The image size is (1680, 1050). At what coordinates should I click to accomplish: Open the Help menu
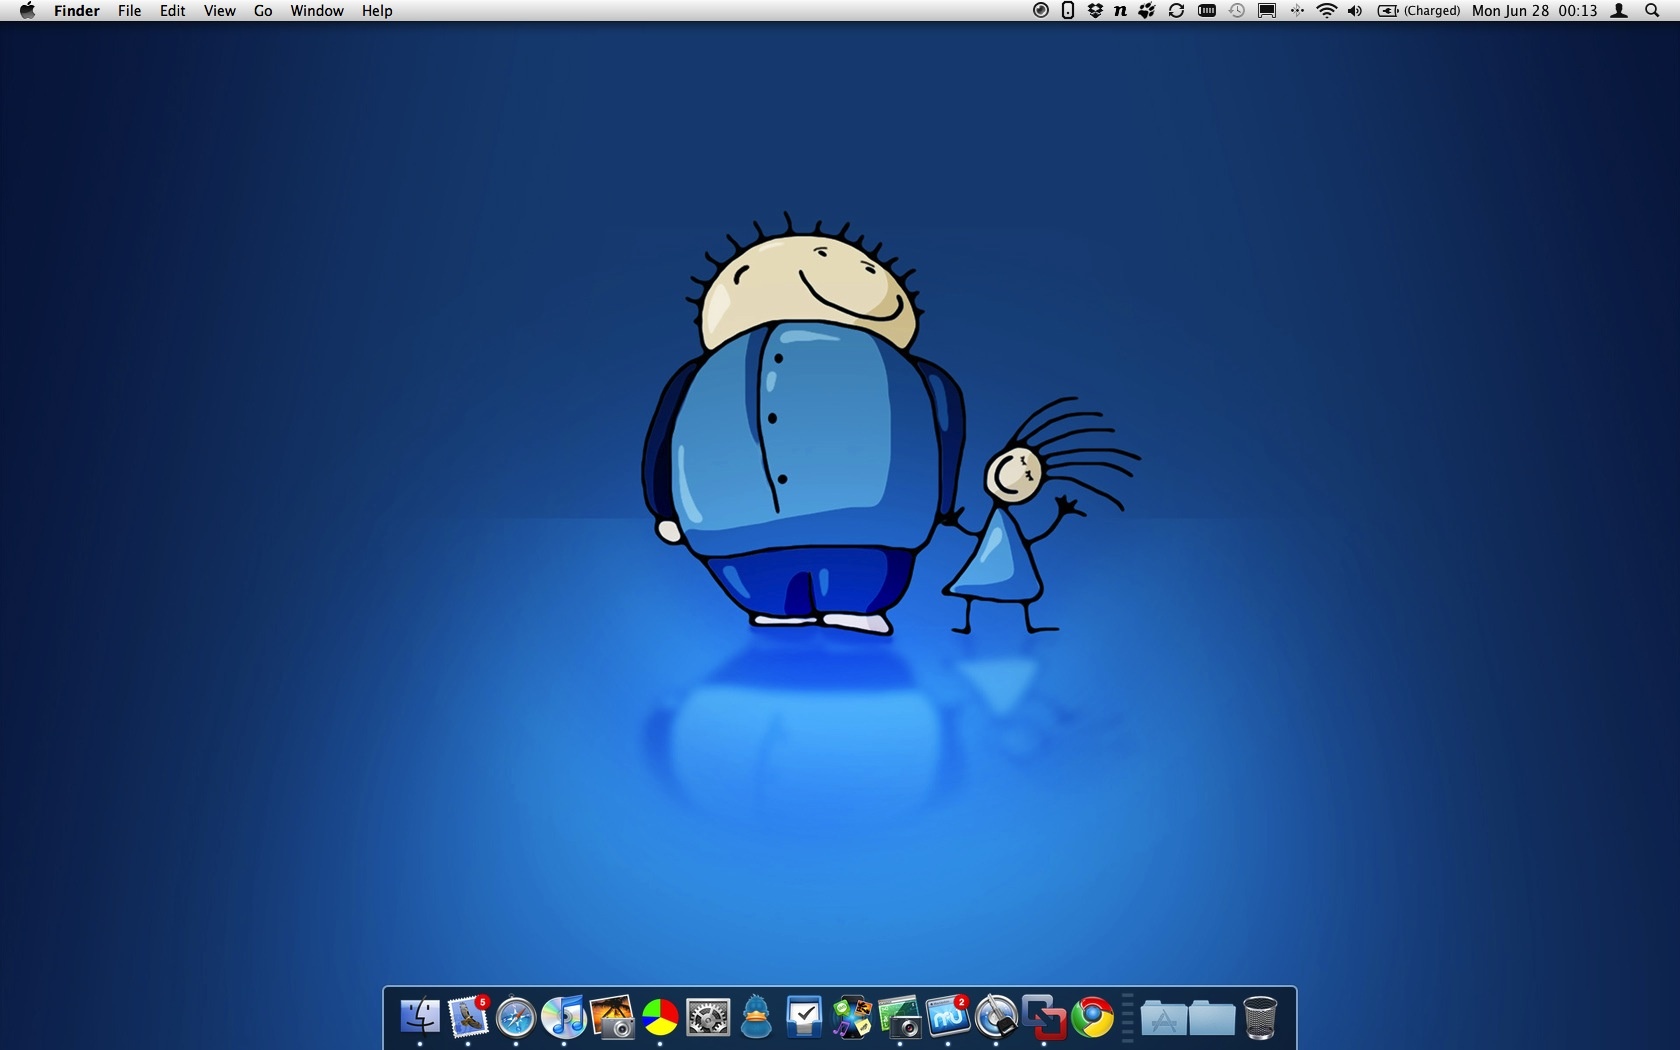pos(377,11)
